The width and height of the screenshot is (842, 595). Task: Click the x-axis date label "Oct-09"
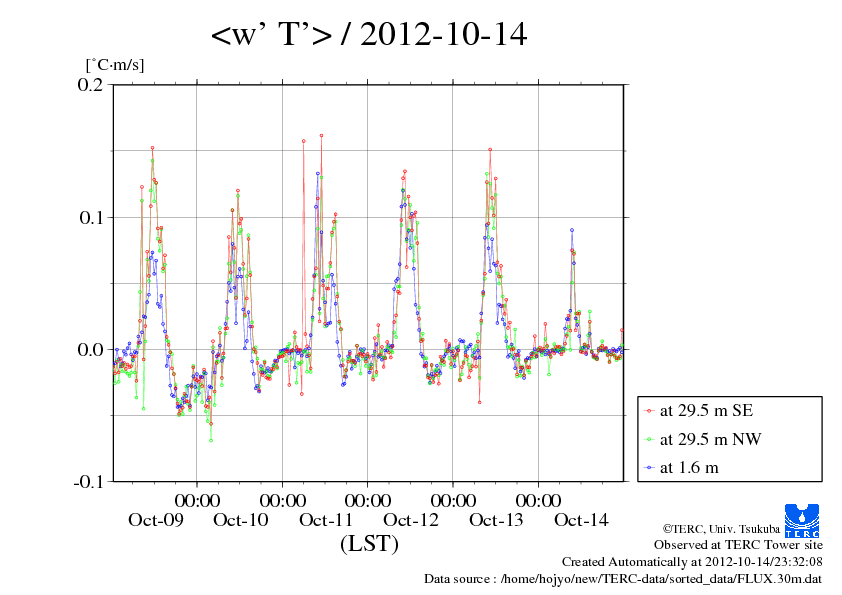point(156,520)
